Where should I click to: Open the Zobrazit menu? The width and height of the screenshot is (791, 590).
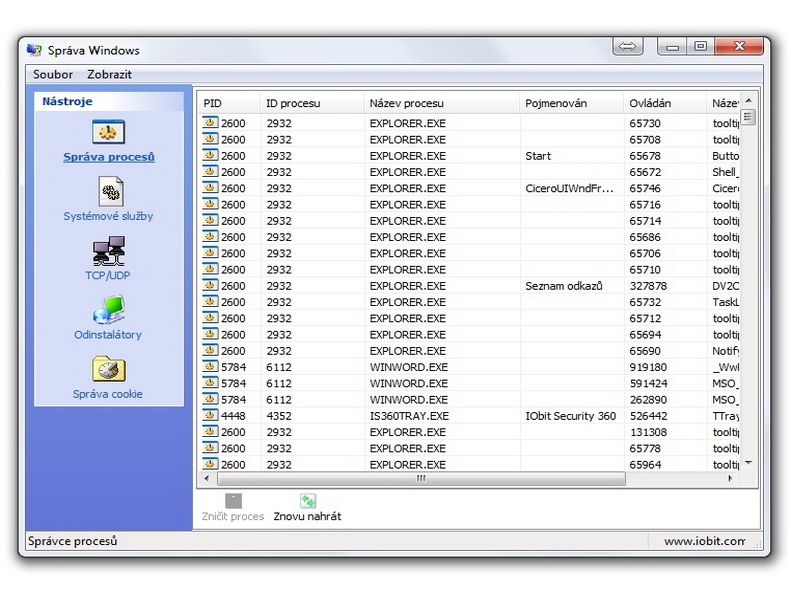pyautogui.click(x=109, y=75)
